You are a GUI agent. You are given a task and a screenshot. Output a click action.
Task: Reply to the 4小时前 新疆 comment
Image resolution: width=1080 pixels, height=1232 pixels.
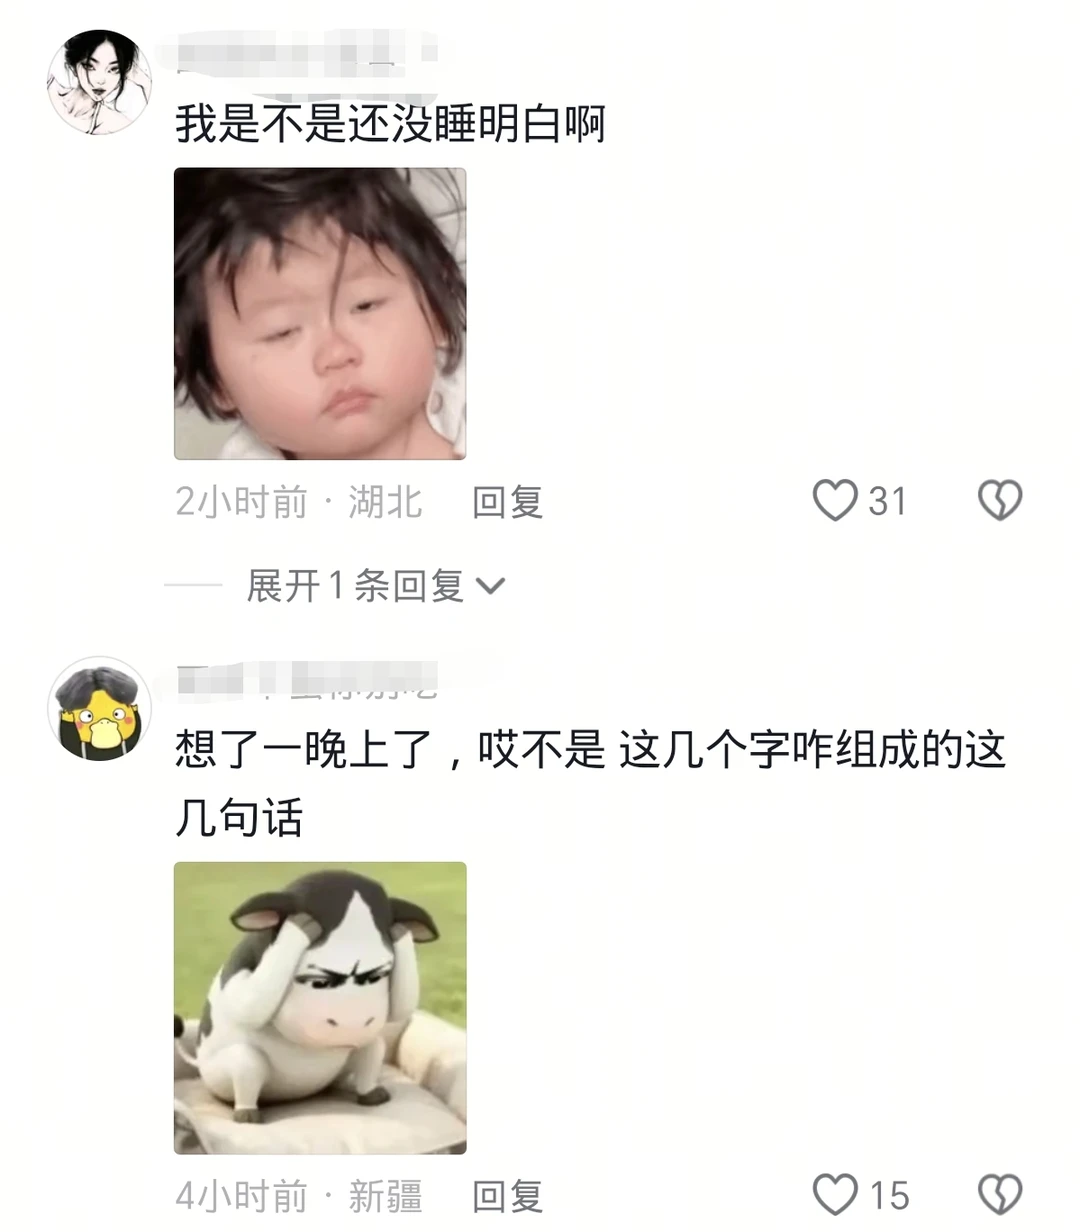pyautogui.click(x=507, y=1196)
